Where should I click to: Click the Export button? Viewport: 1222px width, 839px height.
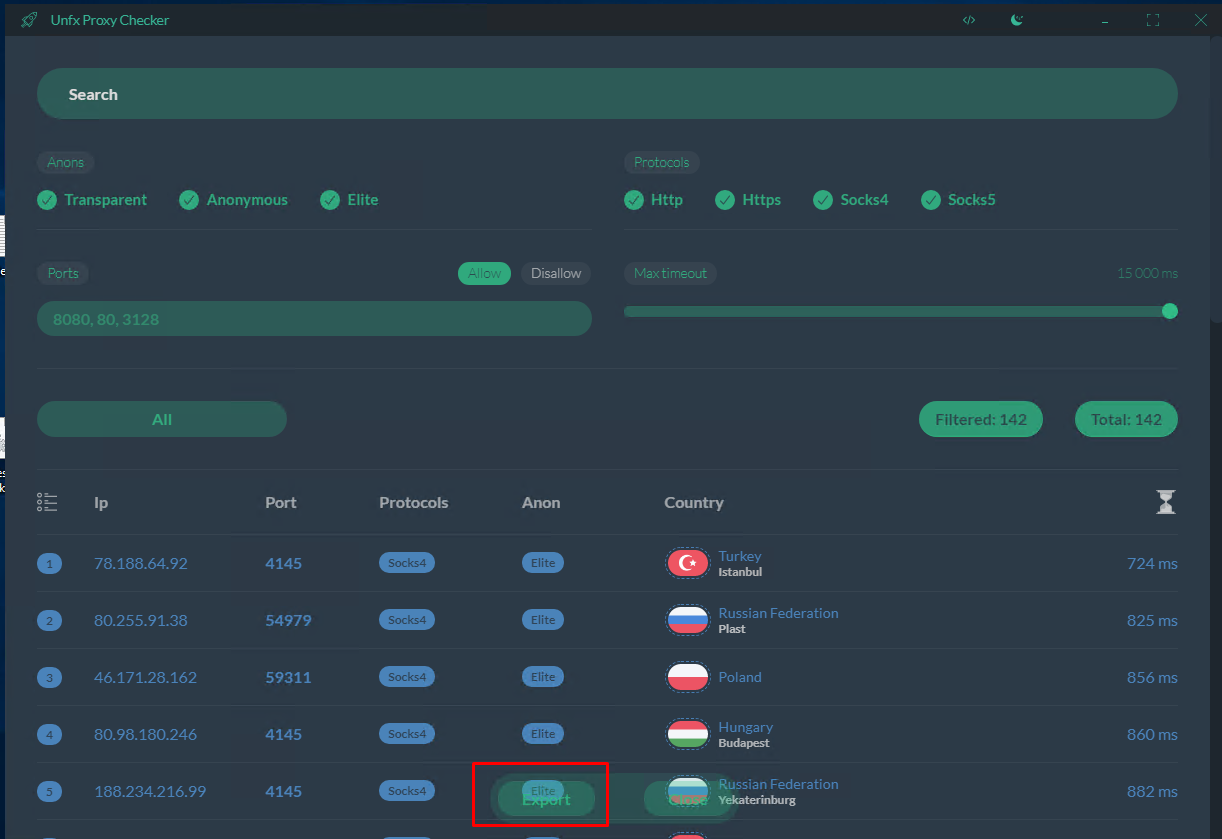click(x=546, y=799)
